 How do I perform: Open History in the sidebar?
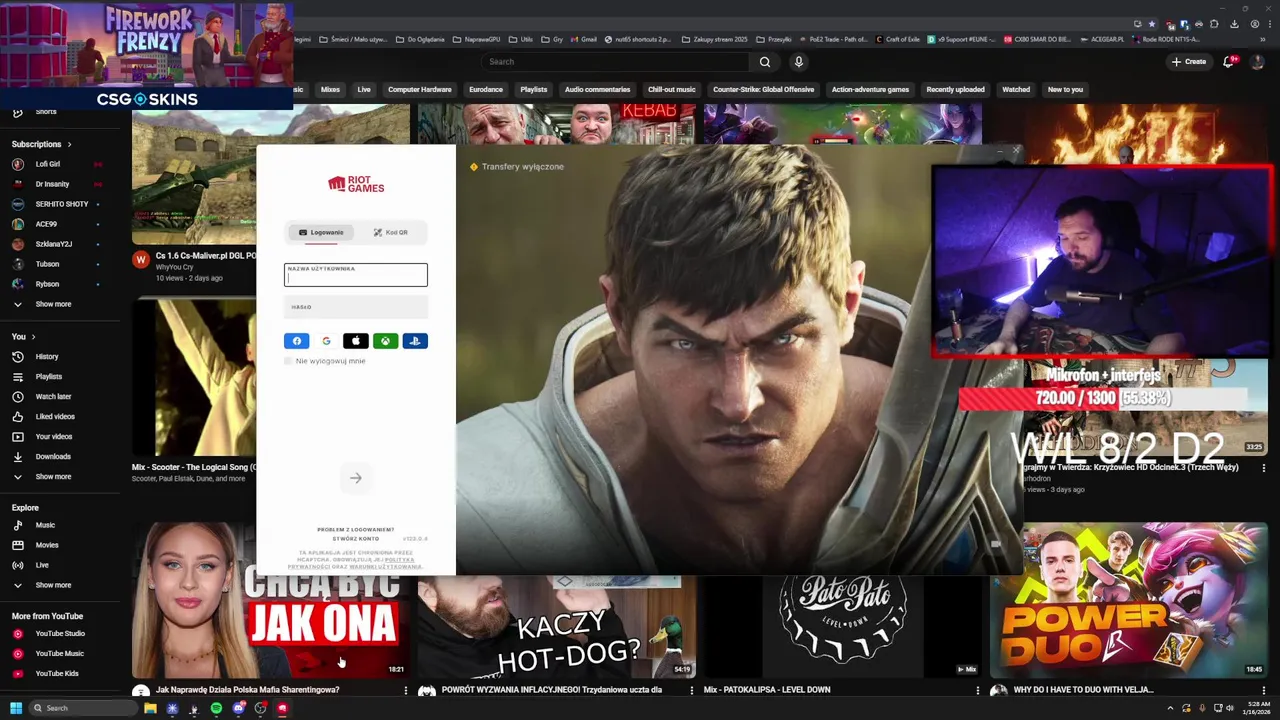60,357
